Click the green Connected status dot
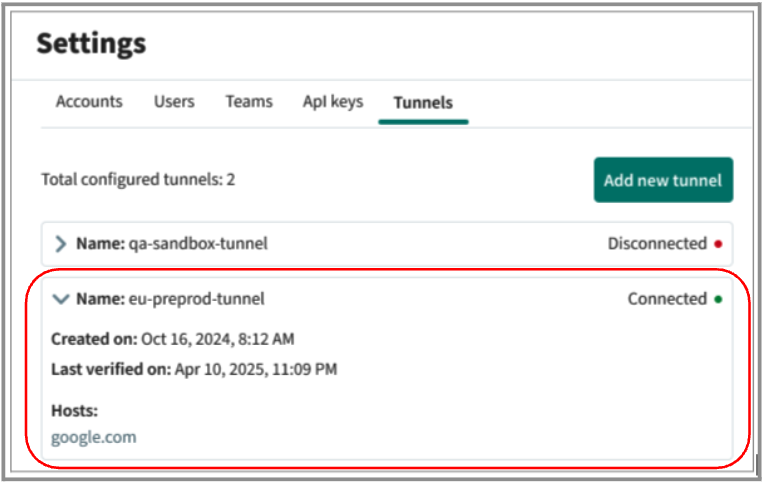Screen dimensions: 763x483 tap(718, 299)
